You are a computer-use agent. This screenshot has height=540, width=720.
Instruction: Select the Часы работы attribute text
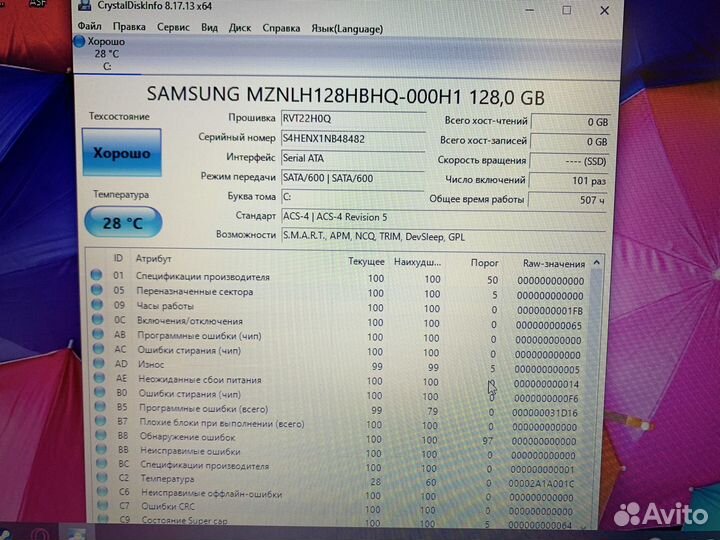(165, 306)
